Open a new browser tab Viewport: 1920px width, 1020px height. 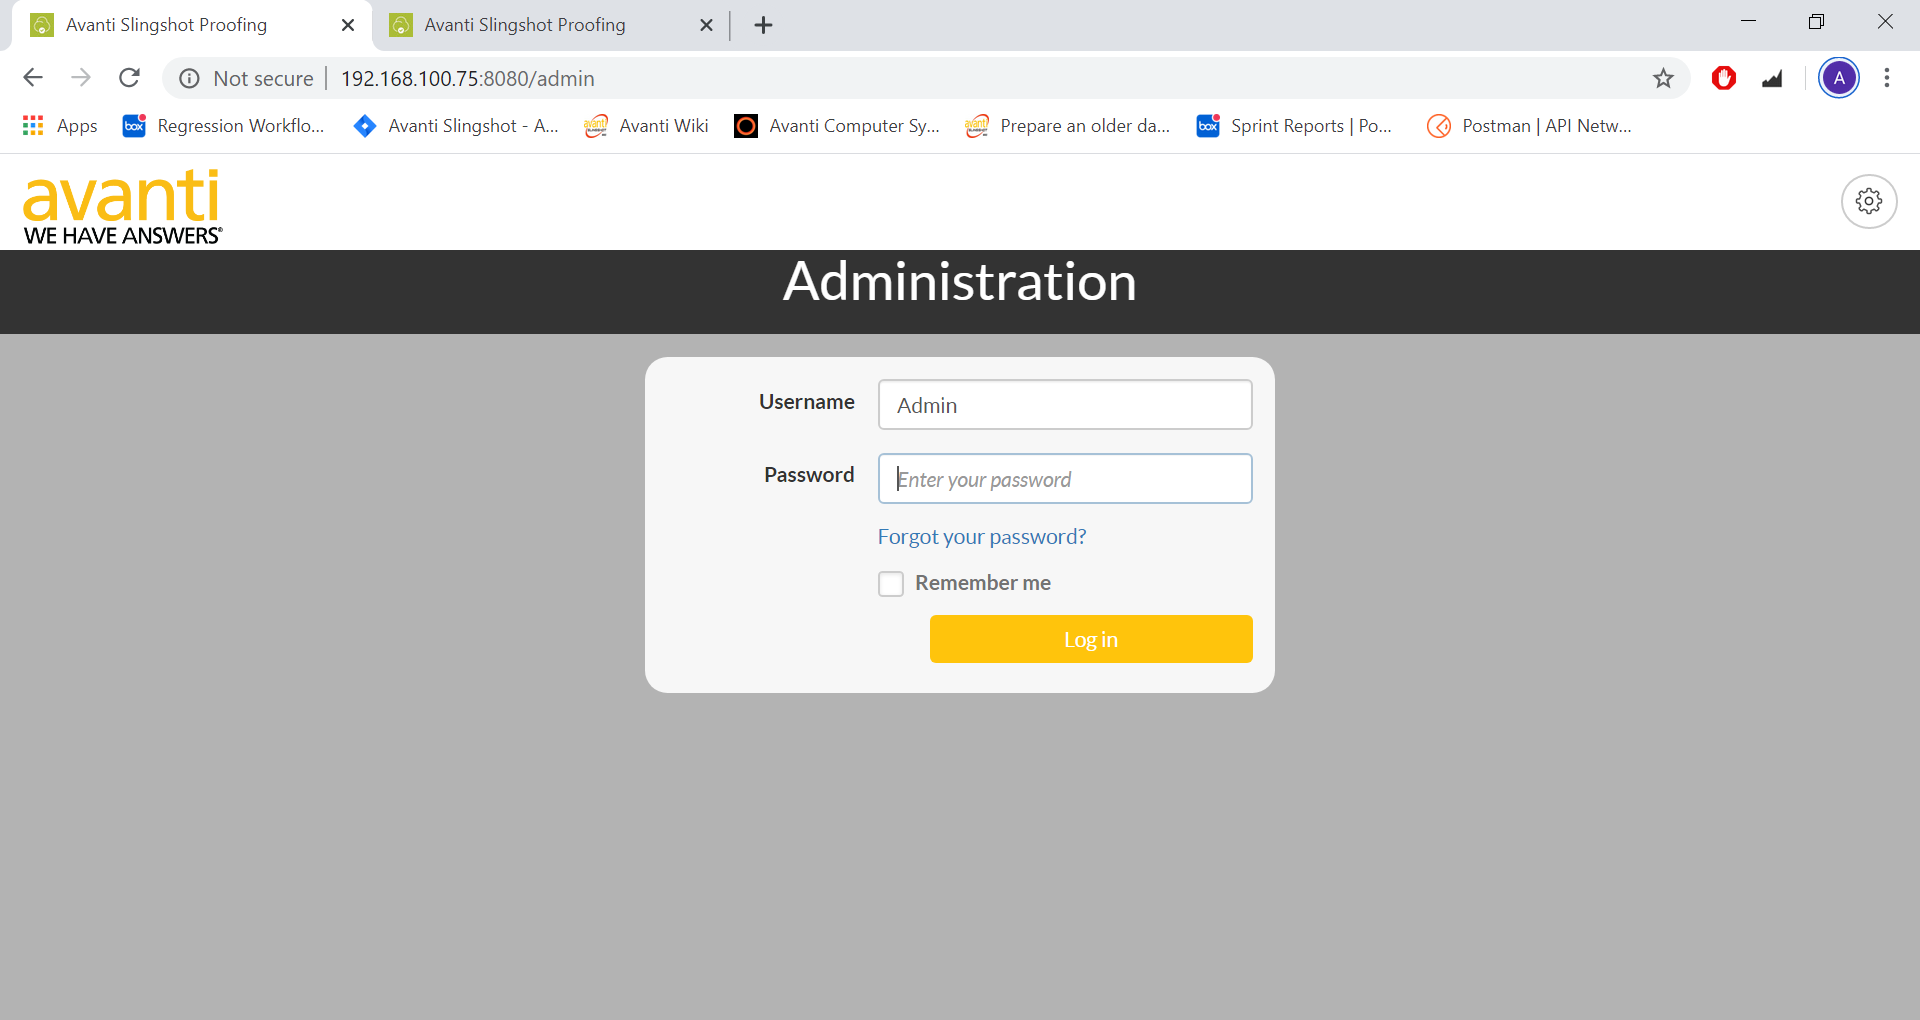coord(763,25)
